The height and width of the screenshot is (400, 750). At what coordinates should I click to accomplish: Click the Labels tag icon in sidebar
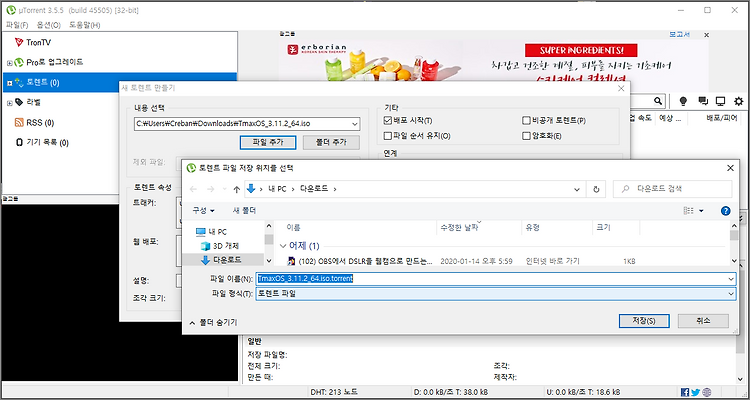click(x=19, y=102)
